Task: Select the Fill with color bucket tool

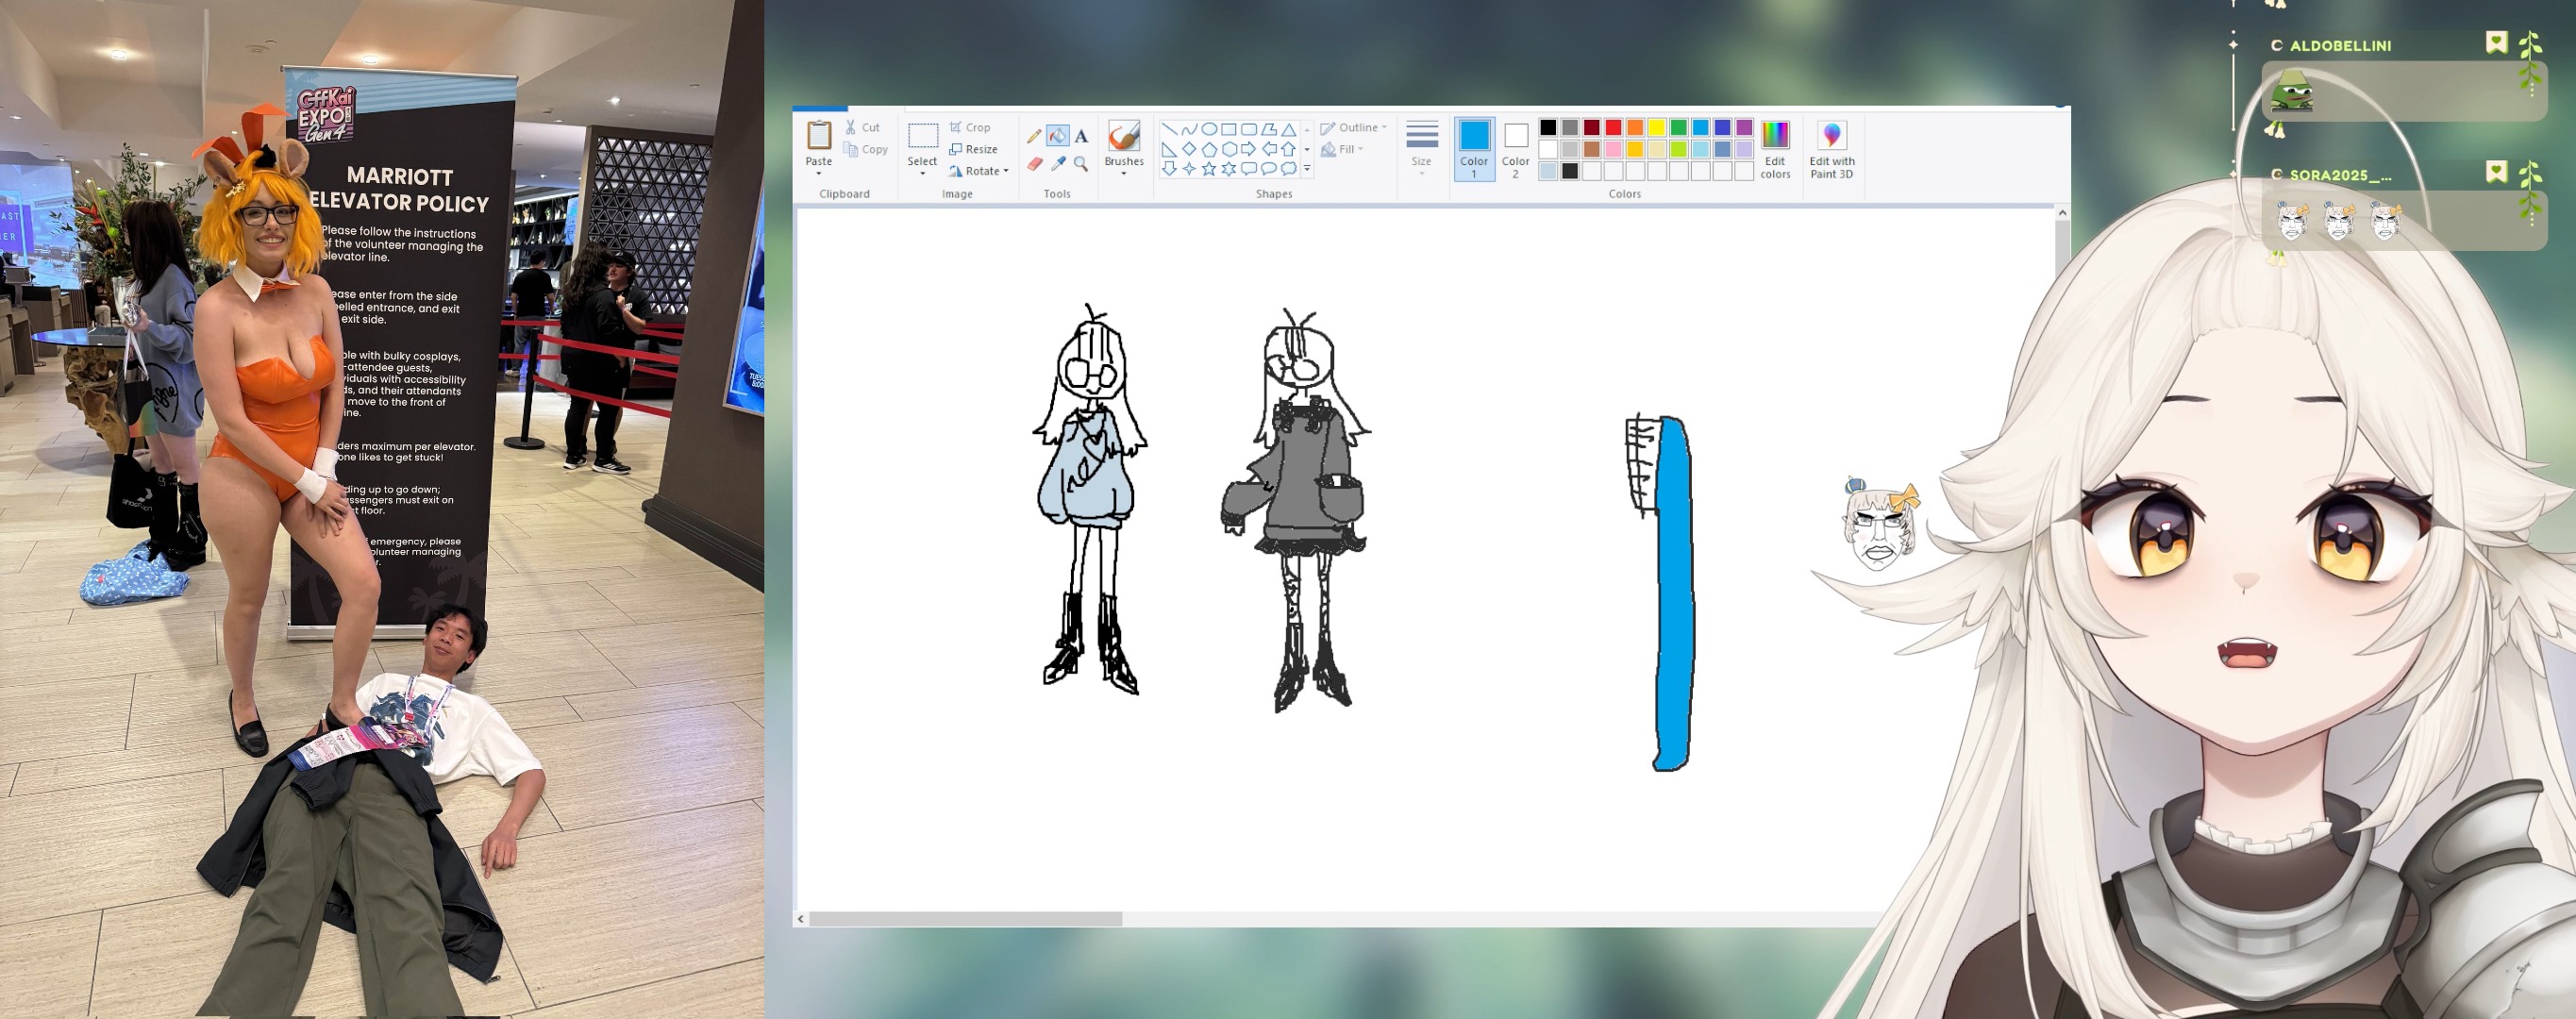Action: tap(1057, 136)
